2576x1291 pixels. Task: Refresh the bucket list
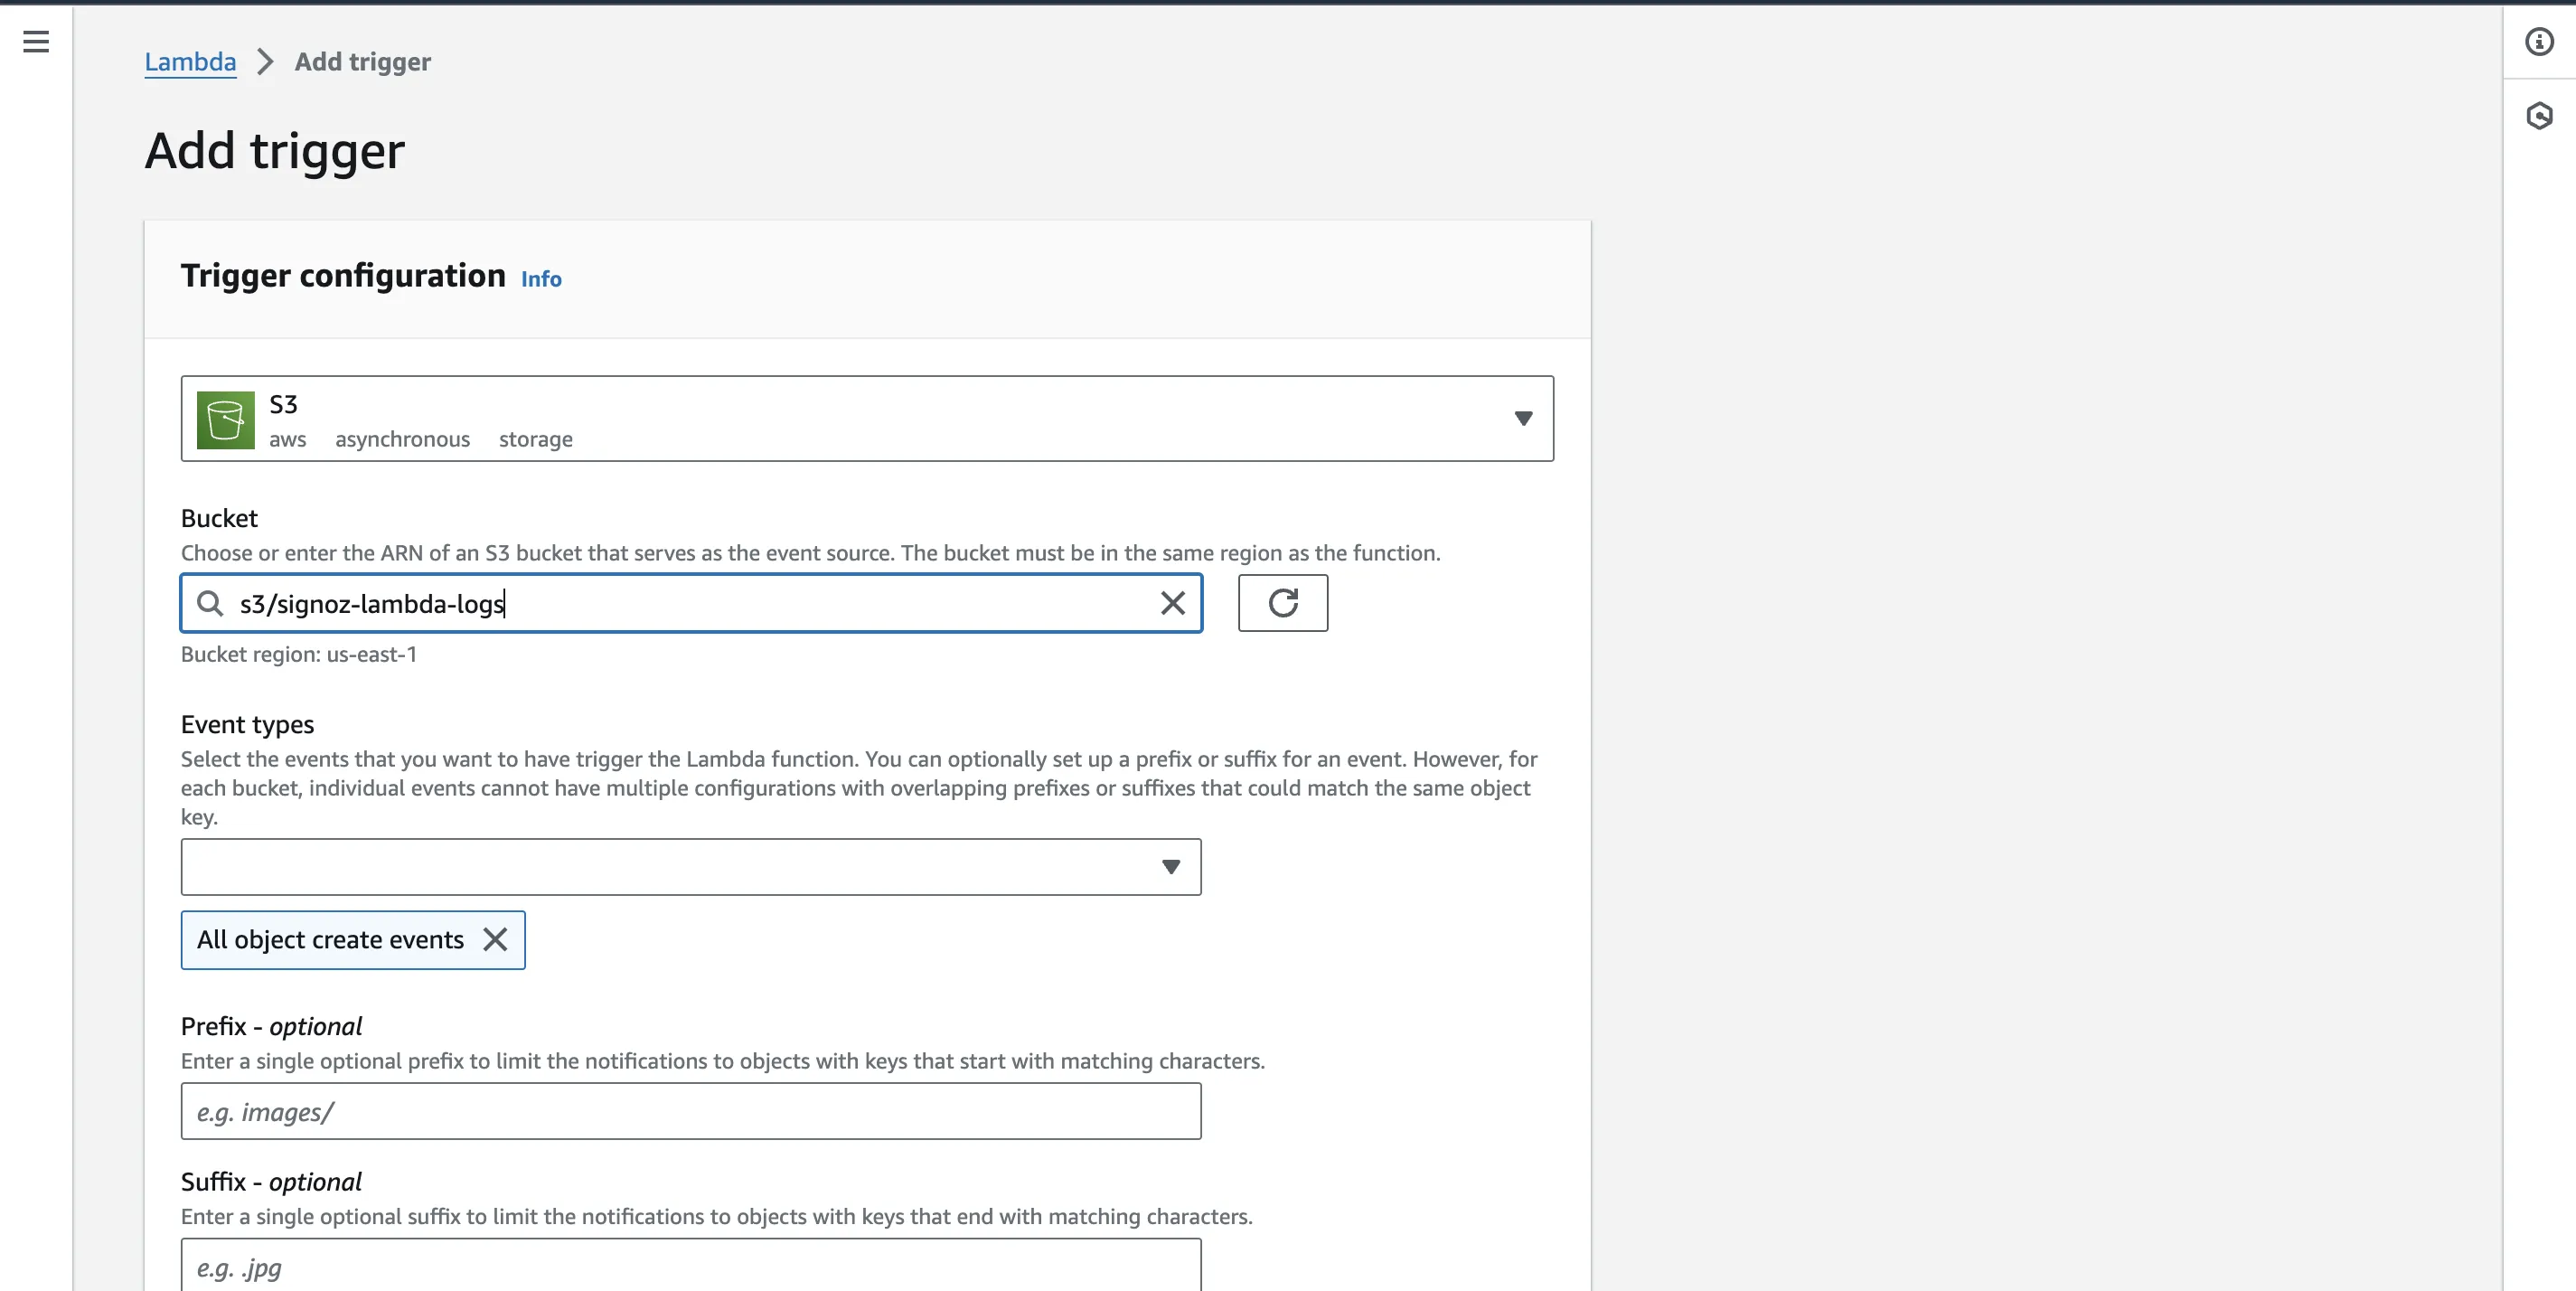pos(1283,603)
